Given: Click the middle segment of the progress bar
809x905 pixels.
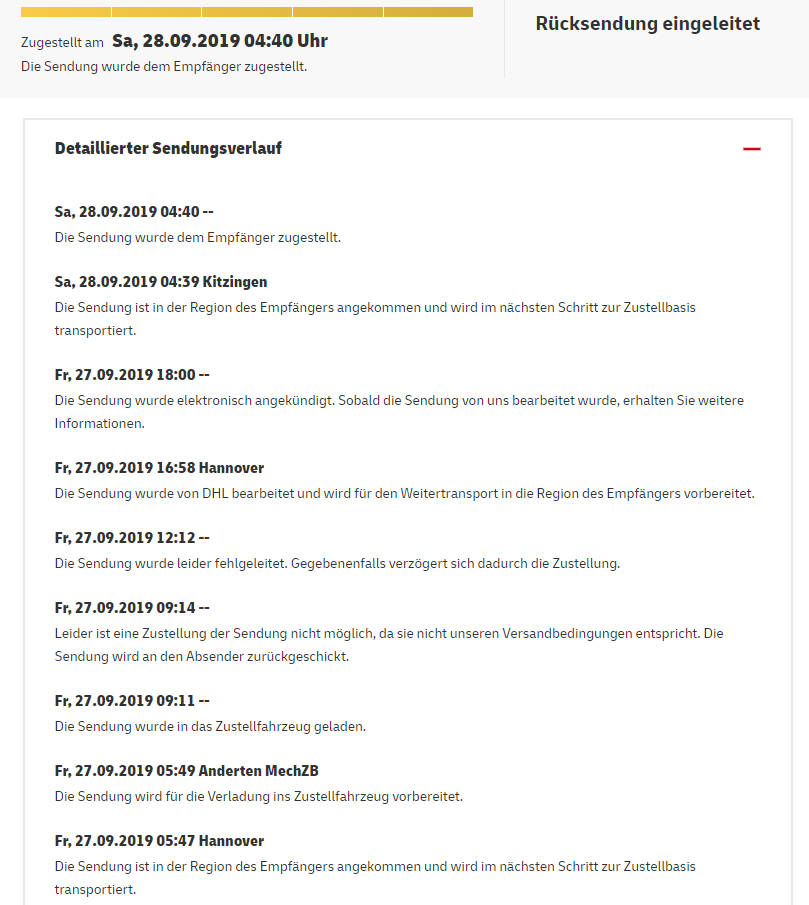Looking at the screenshot, I should [x=247, y=12].
